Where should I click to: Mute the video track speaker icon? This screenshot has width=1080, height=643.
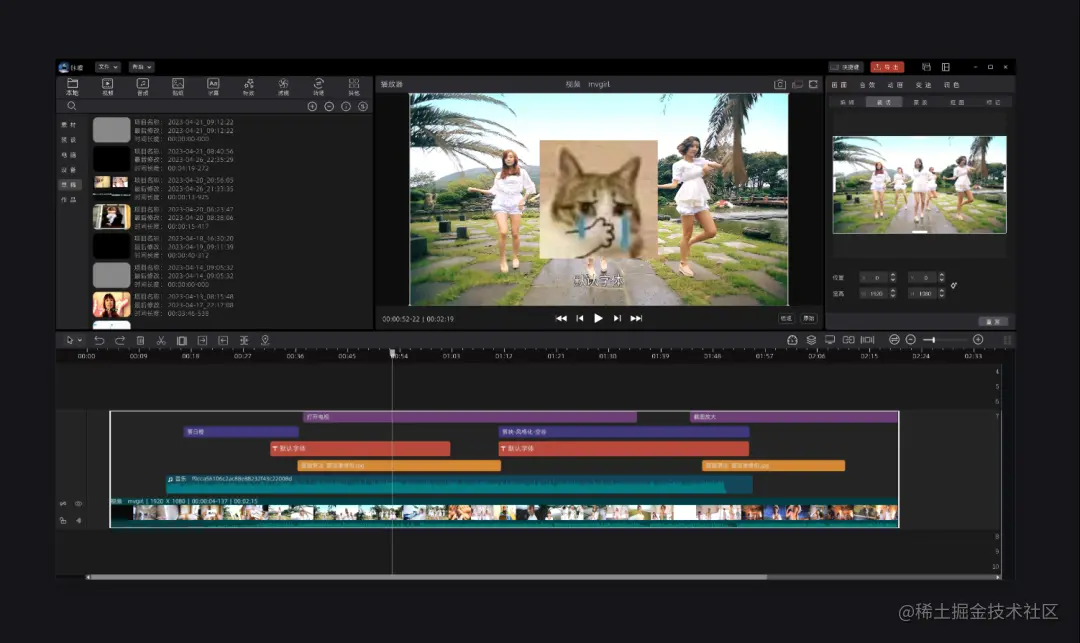[78, 520]
